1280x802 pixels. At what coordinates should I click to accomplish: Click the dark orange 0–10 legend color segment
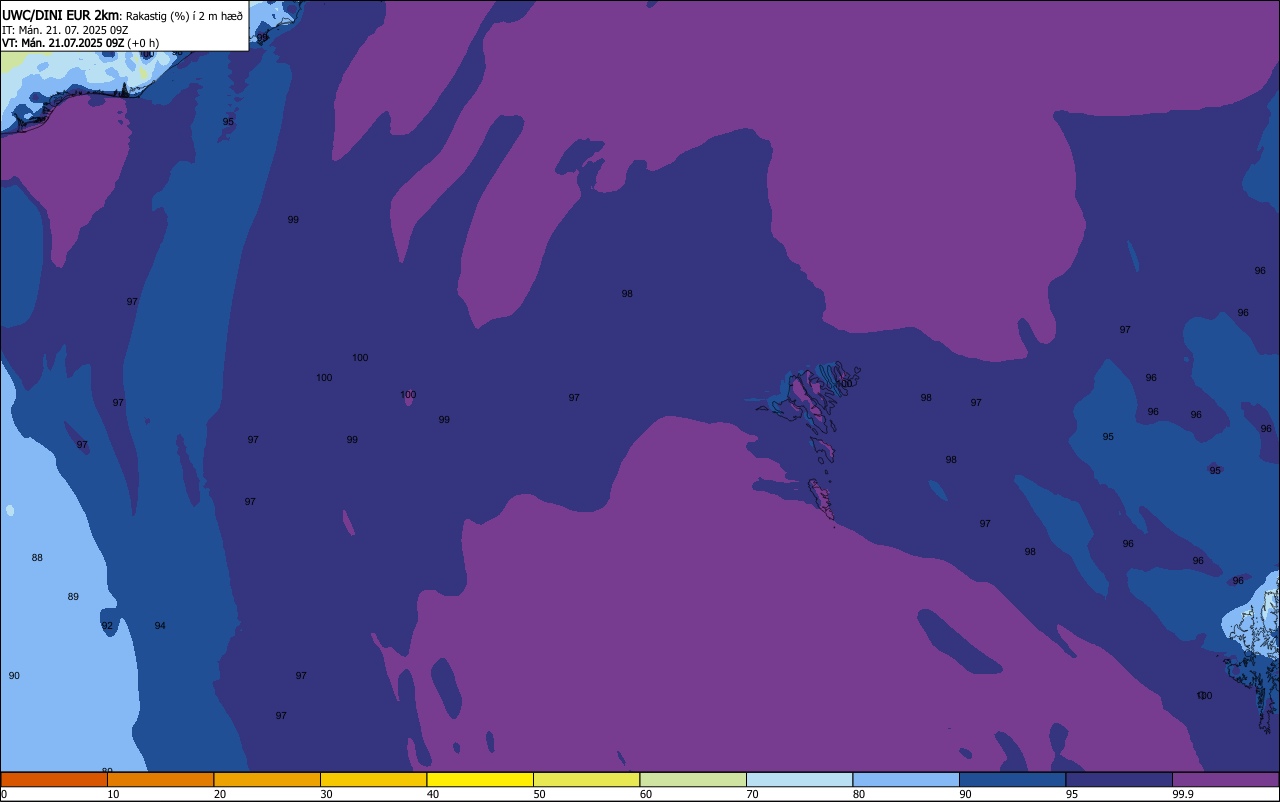54,779
